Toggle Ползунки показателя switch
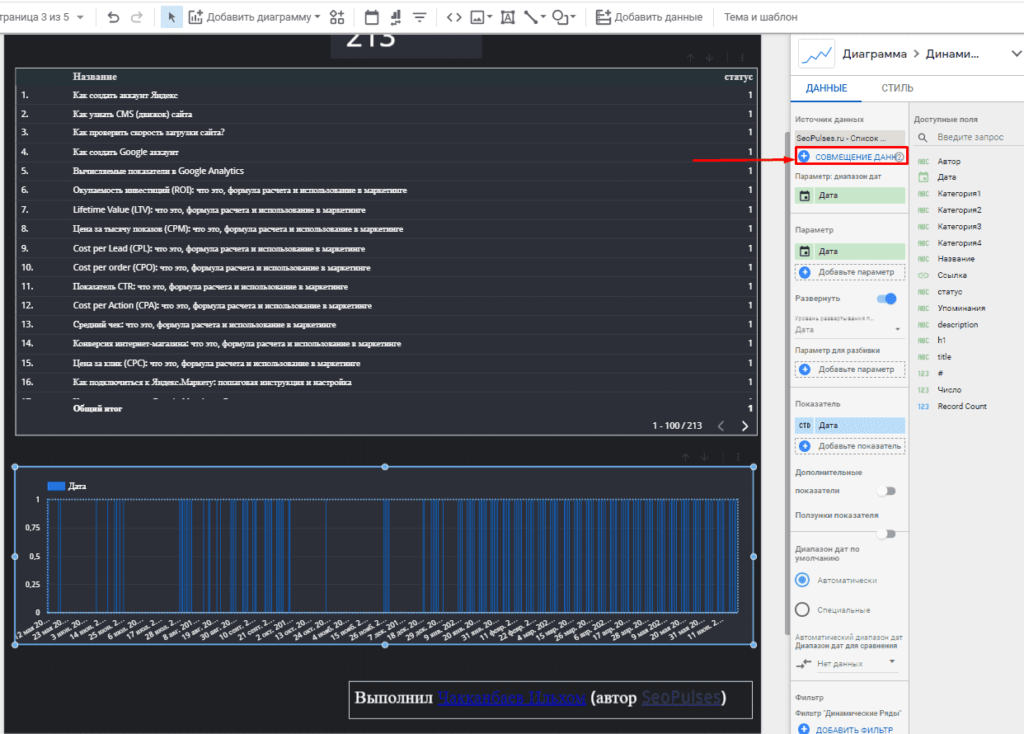Viewport: 1024px width, 734px height. [887, 534]
